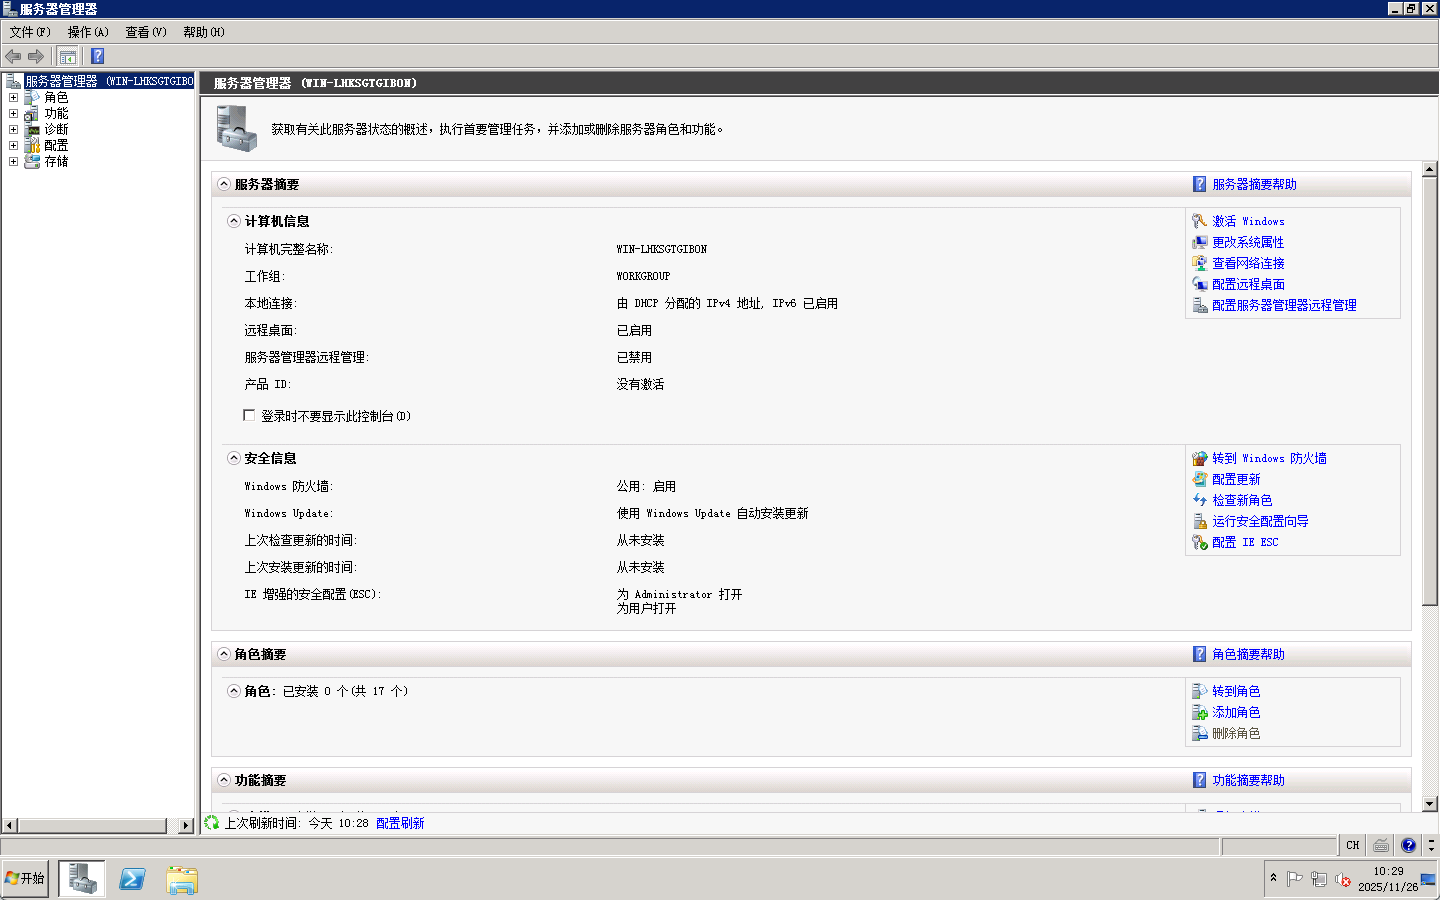
Task: Click the Action Center flag tray icon
Action: coord(1295,879)
